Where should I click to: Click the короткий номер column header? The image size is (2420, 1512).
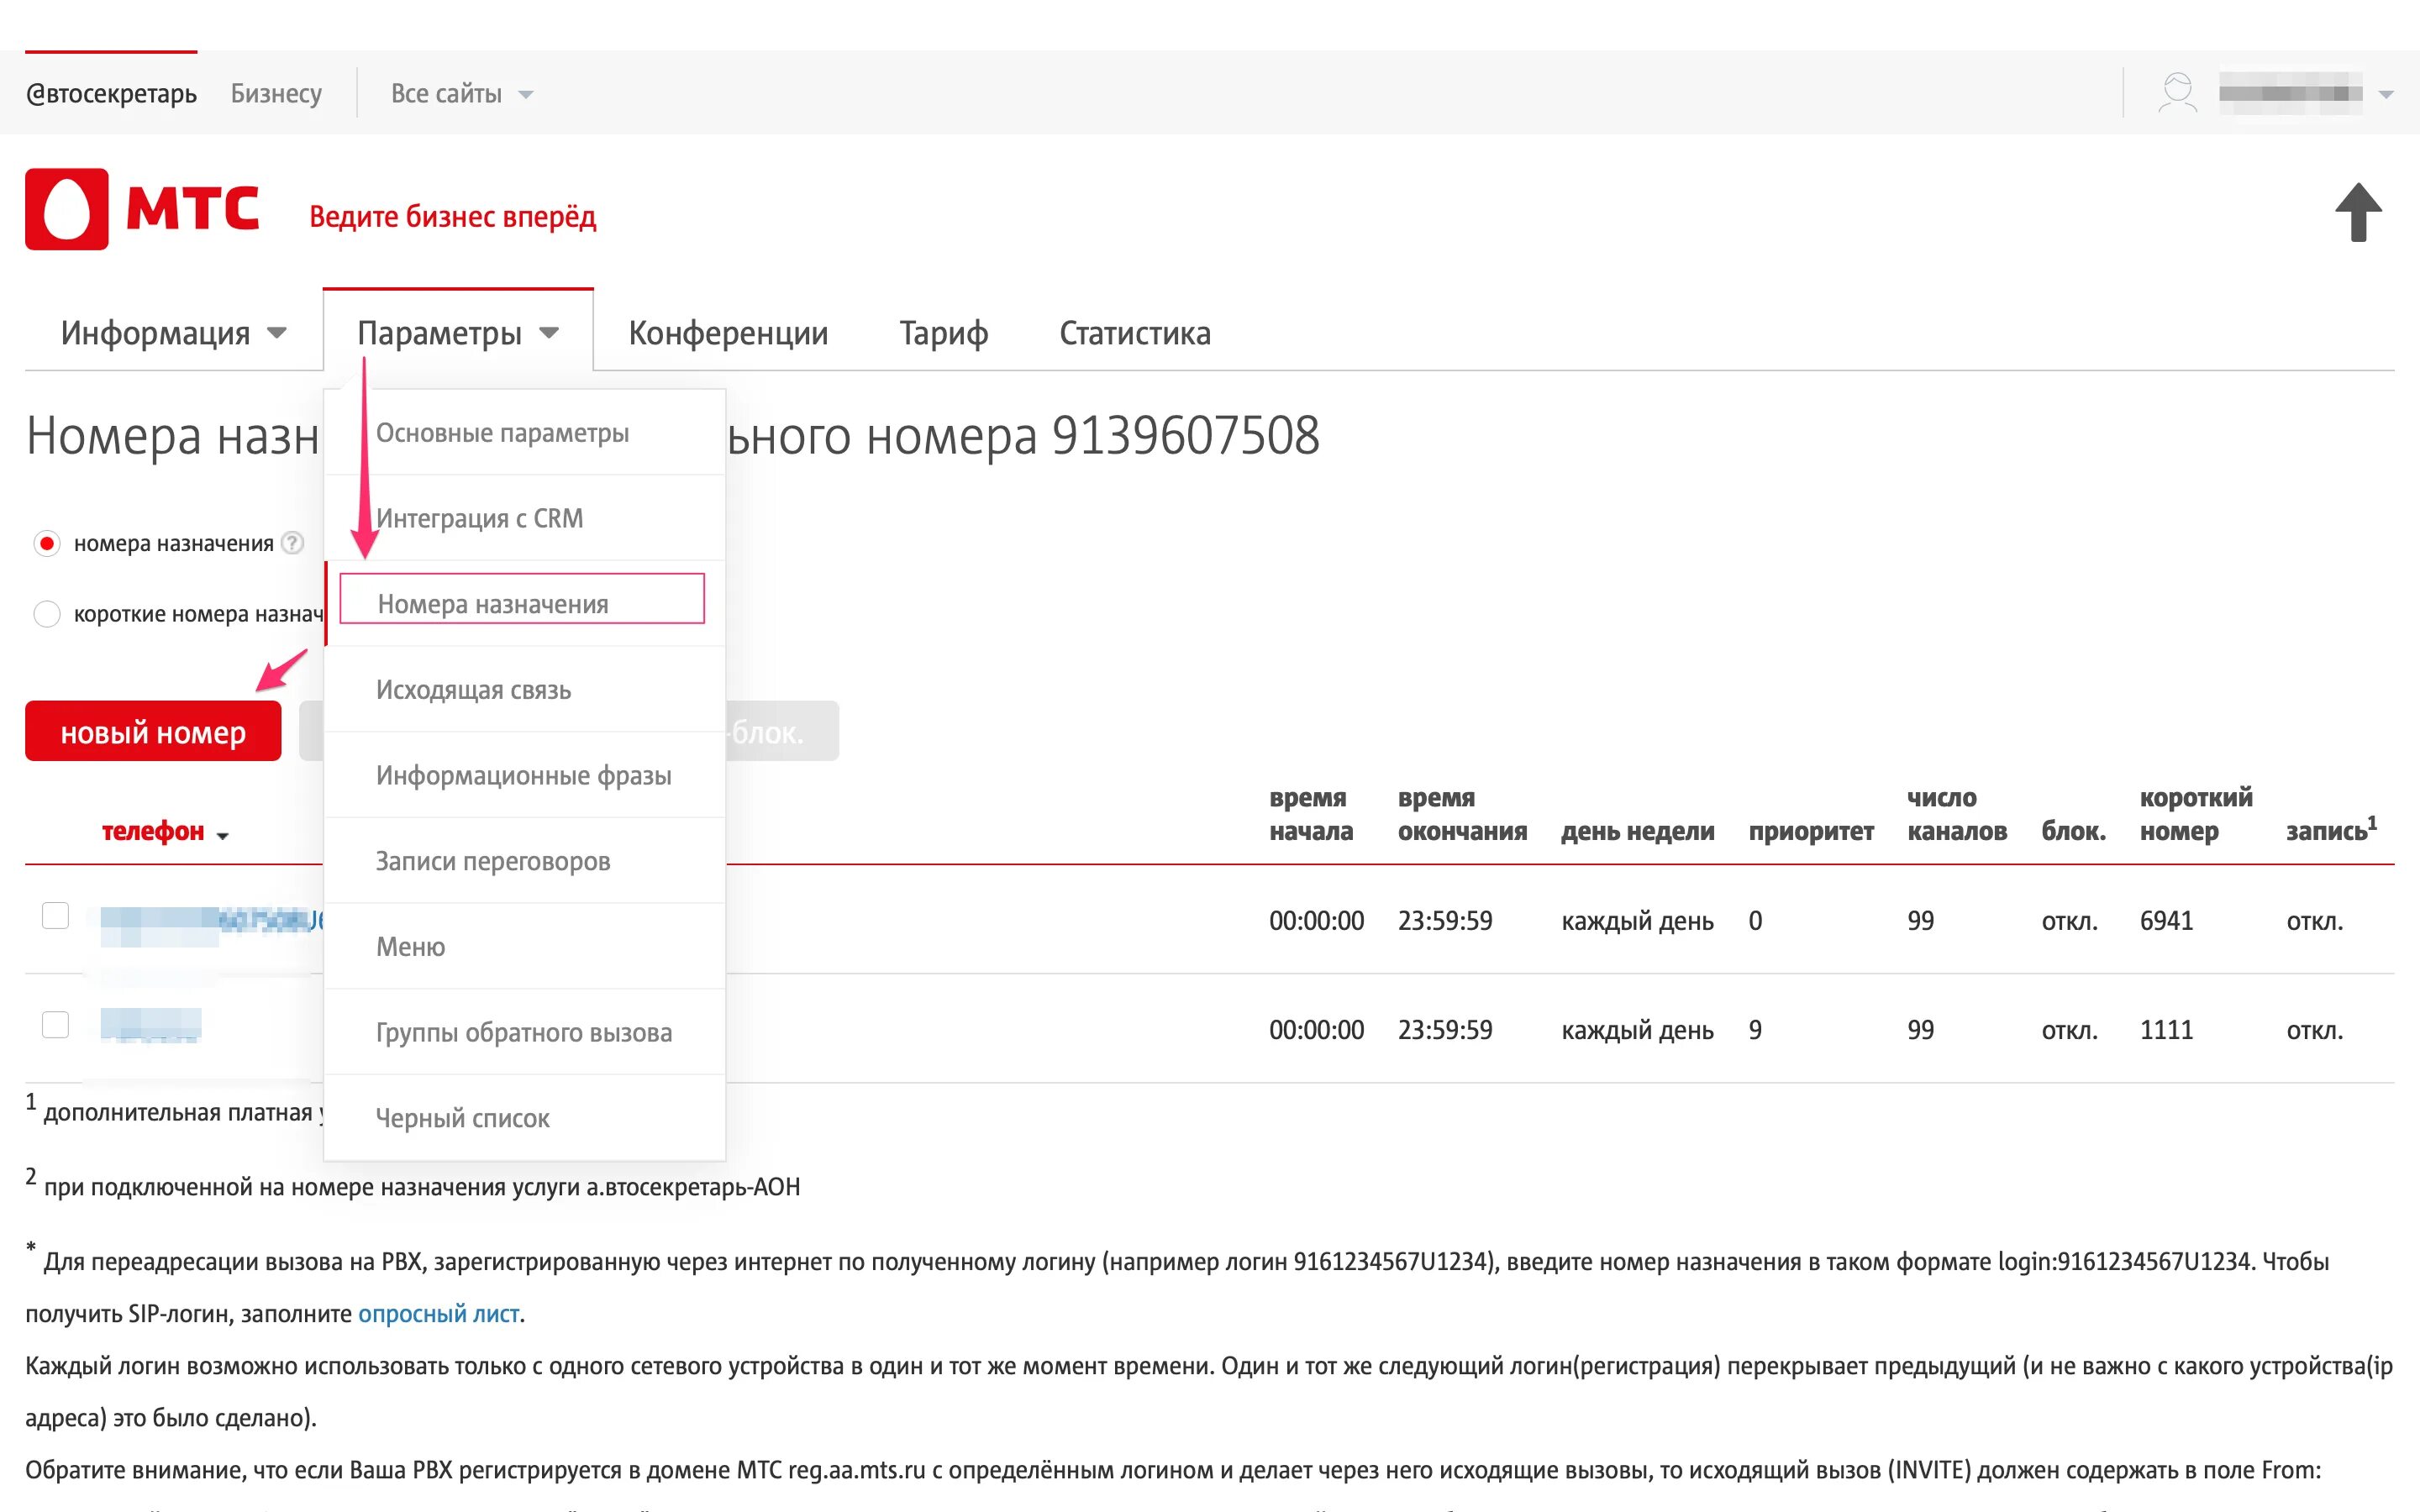(2196, 814)
